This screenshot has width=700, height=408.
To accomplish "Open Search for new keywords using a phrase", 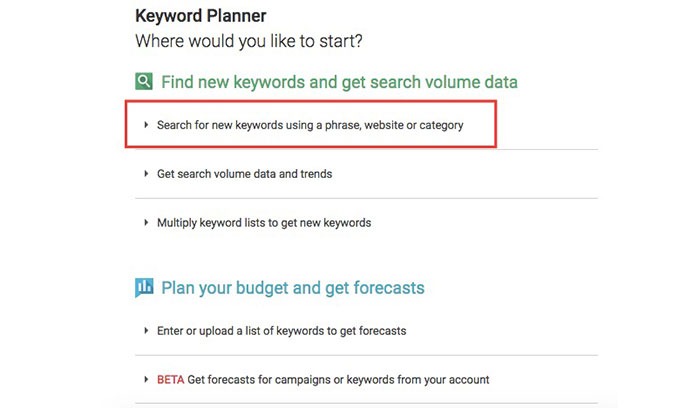I will (x=310, y=125).
